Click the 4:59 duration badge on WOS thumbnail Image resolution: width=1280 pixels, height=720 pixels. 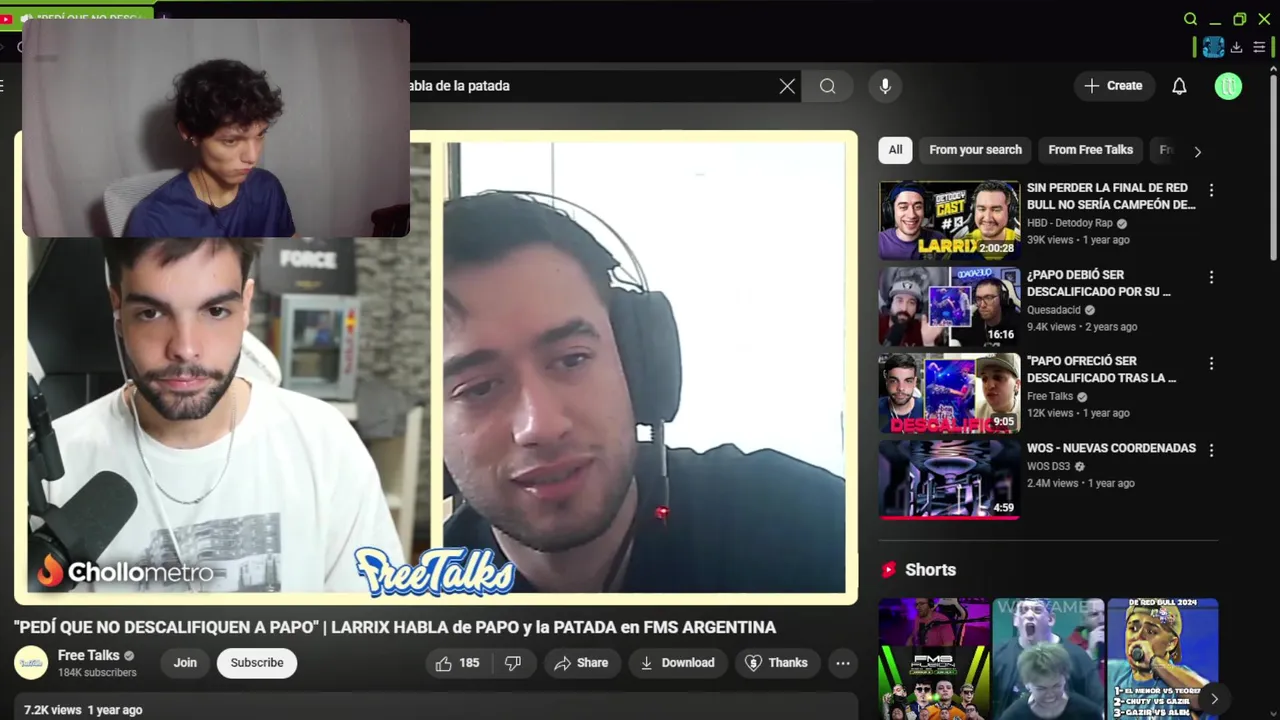(x=1003, y=508)
